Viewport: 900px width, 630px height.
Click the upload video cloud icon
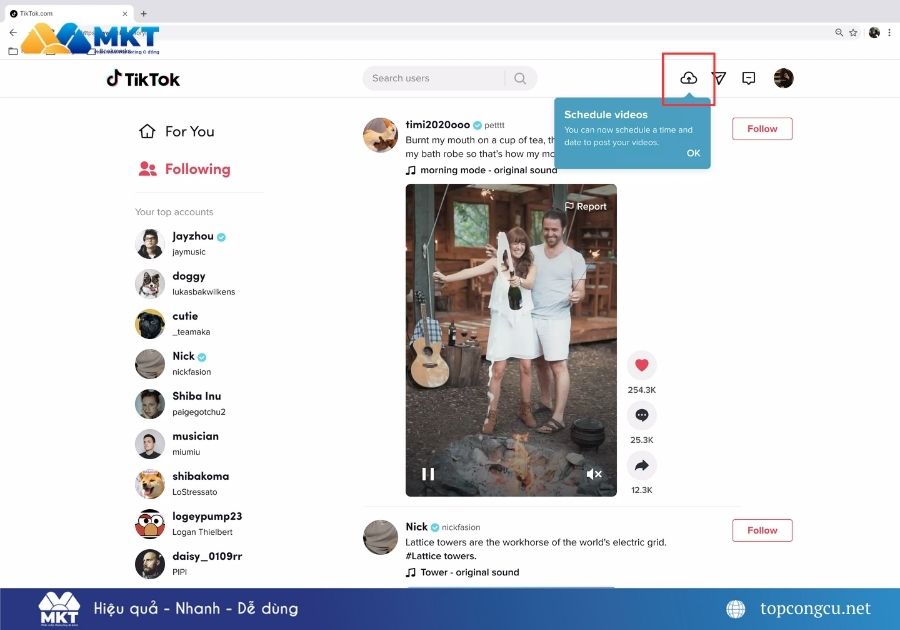pyautogui.click(x=689, y=78)
